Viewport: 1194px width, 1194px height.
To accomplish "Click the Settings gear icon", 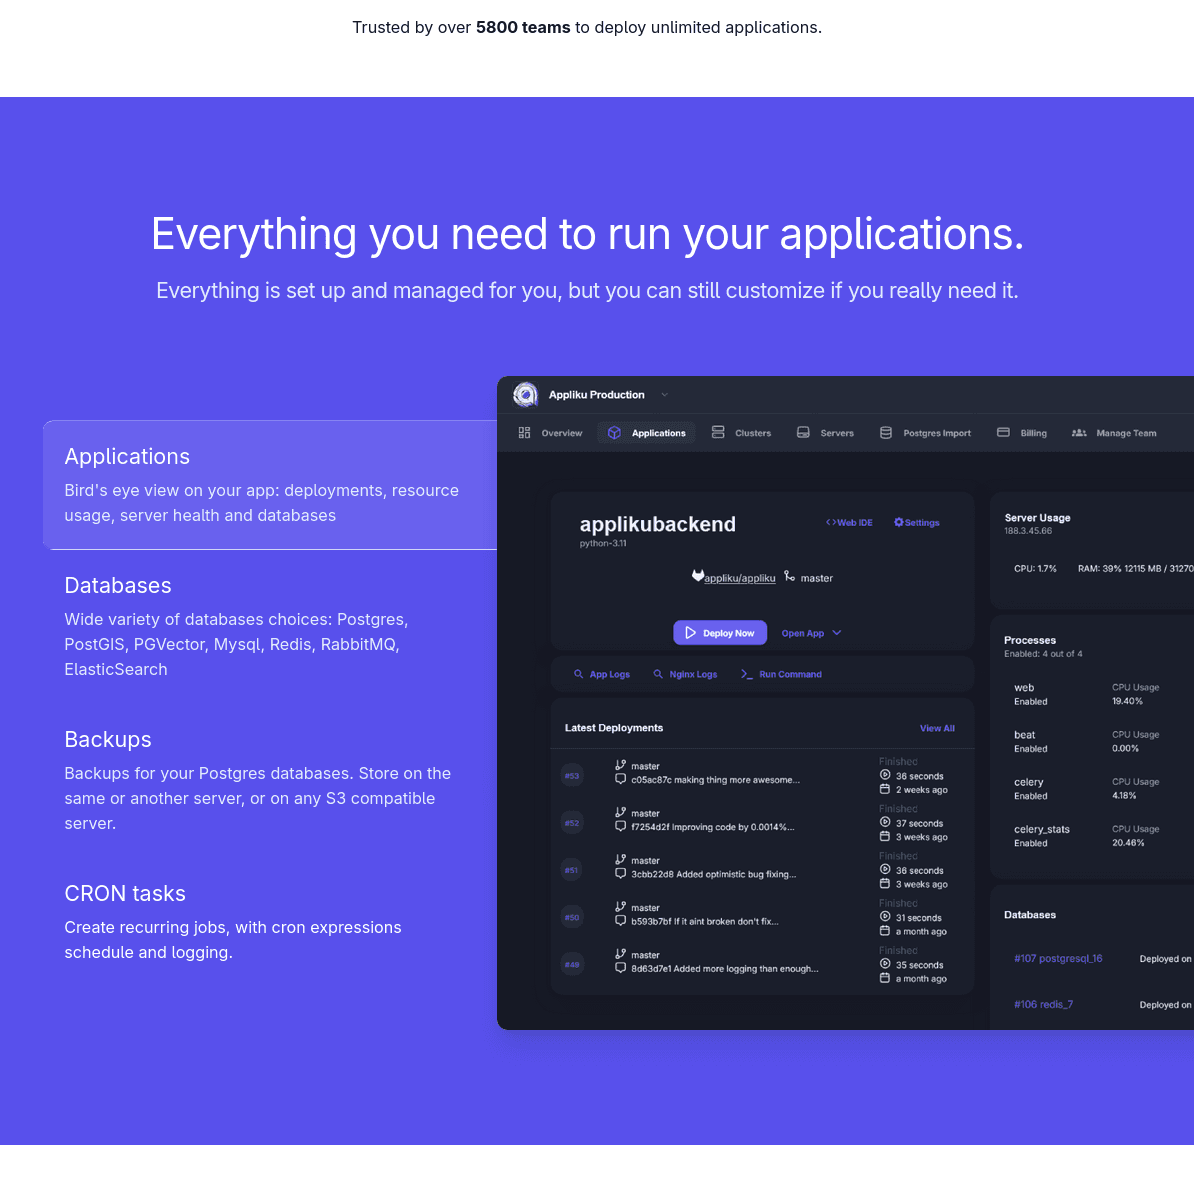I will 899,522.
